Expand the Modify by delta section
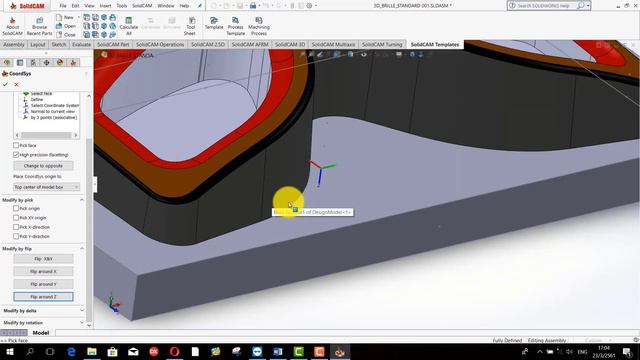The width and height of the screenshot is (640, 360). [x=82, y=311]
